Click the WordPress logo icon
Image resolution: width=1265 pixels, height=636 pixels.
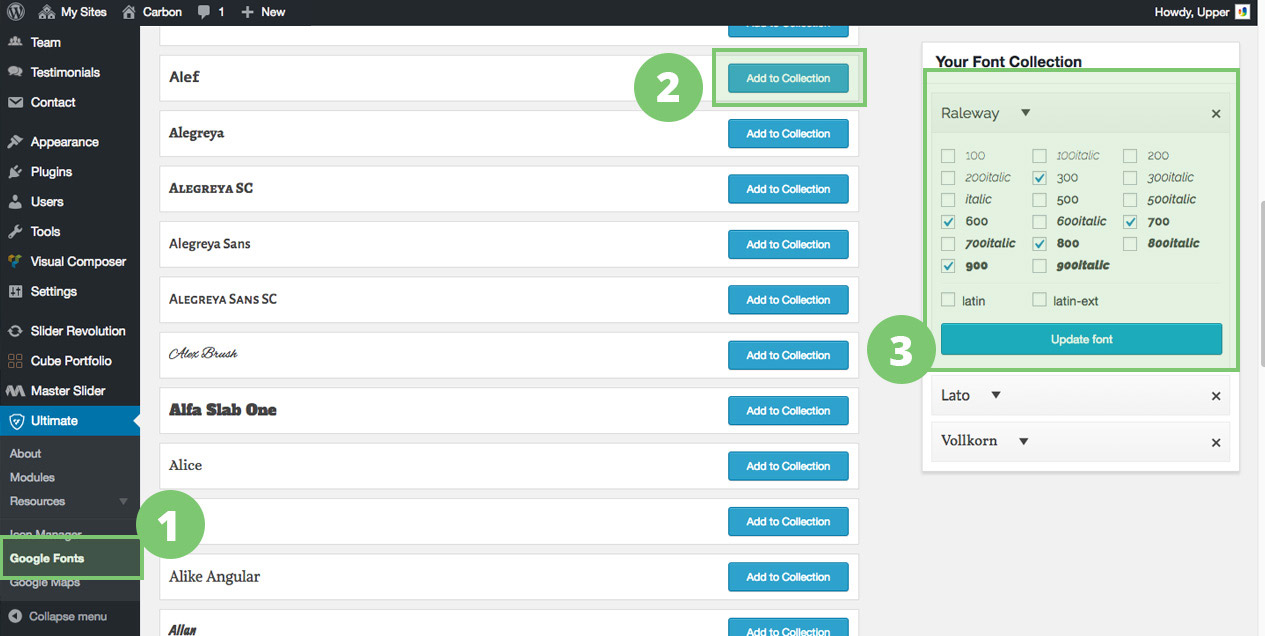point(15,12)
